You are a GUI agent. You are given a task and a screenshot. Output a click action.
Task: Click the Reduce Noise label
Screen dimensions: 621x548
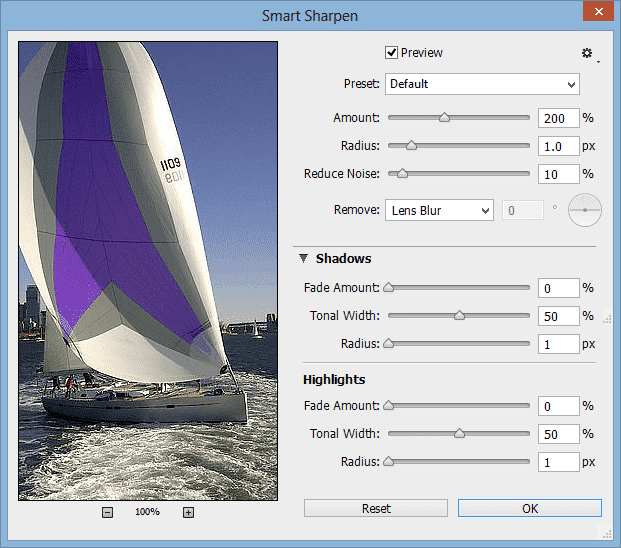342,173
